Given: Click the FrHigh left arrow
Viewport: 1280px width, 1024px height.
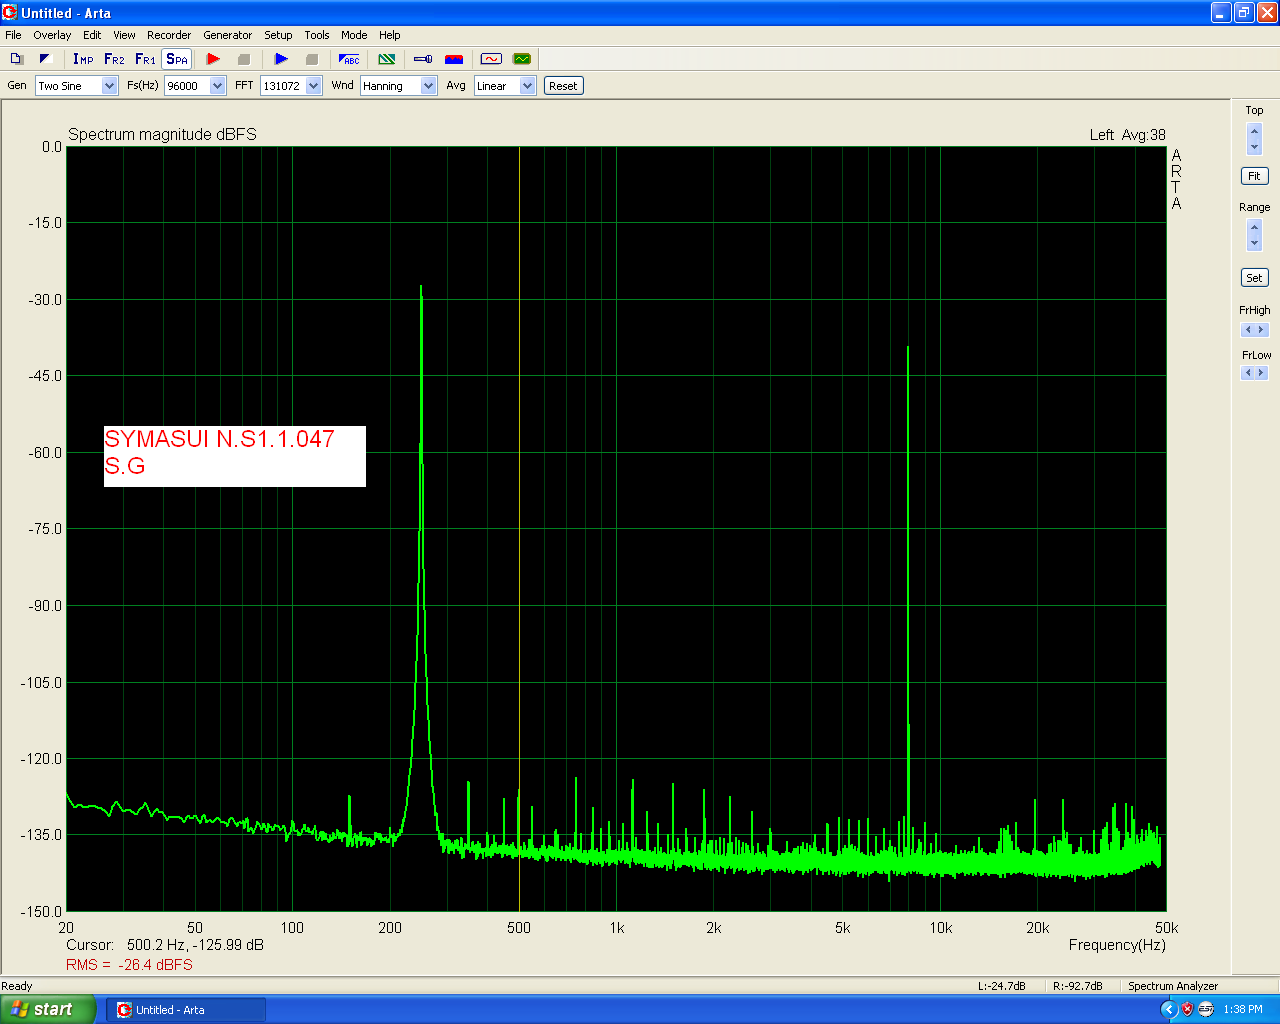Looking at the screenshot, I should point(1248,330).
